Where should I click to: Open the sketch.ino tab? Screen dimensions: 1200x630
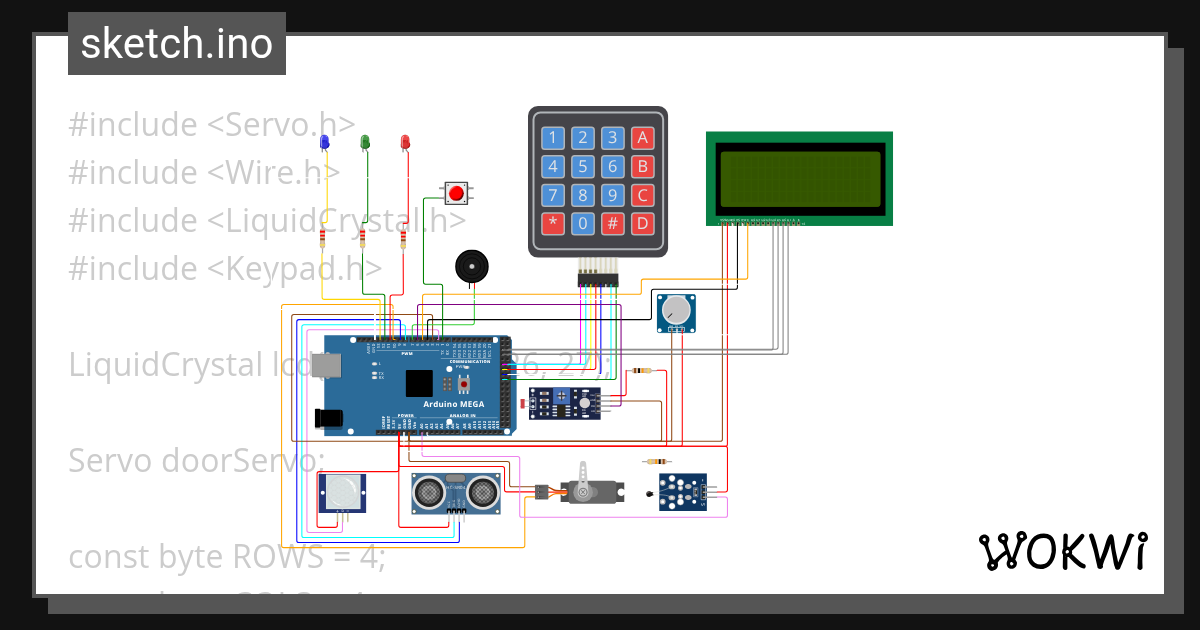coord(176,44)
